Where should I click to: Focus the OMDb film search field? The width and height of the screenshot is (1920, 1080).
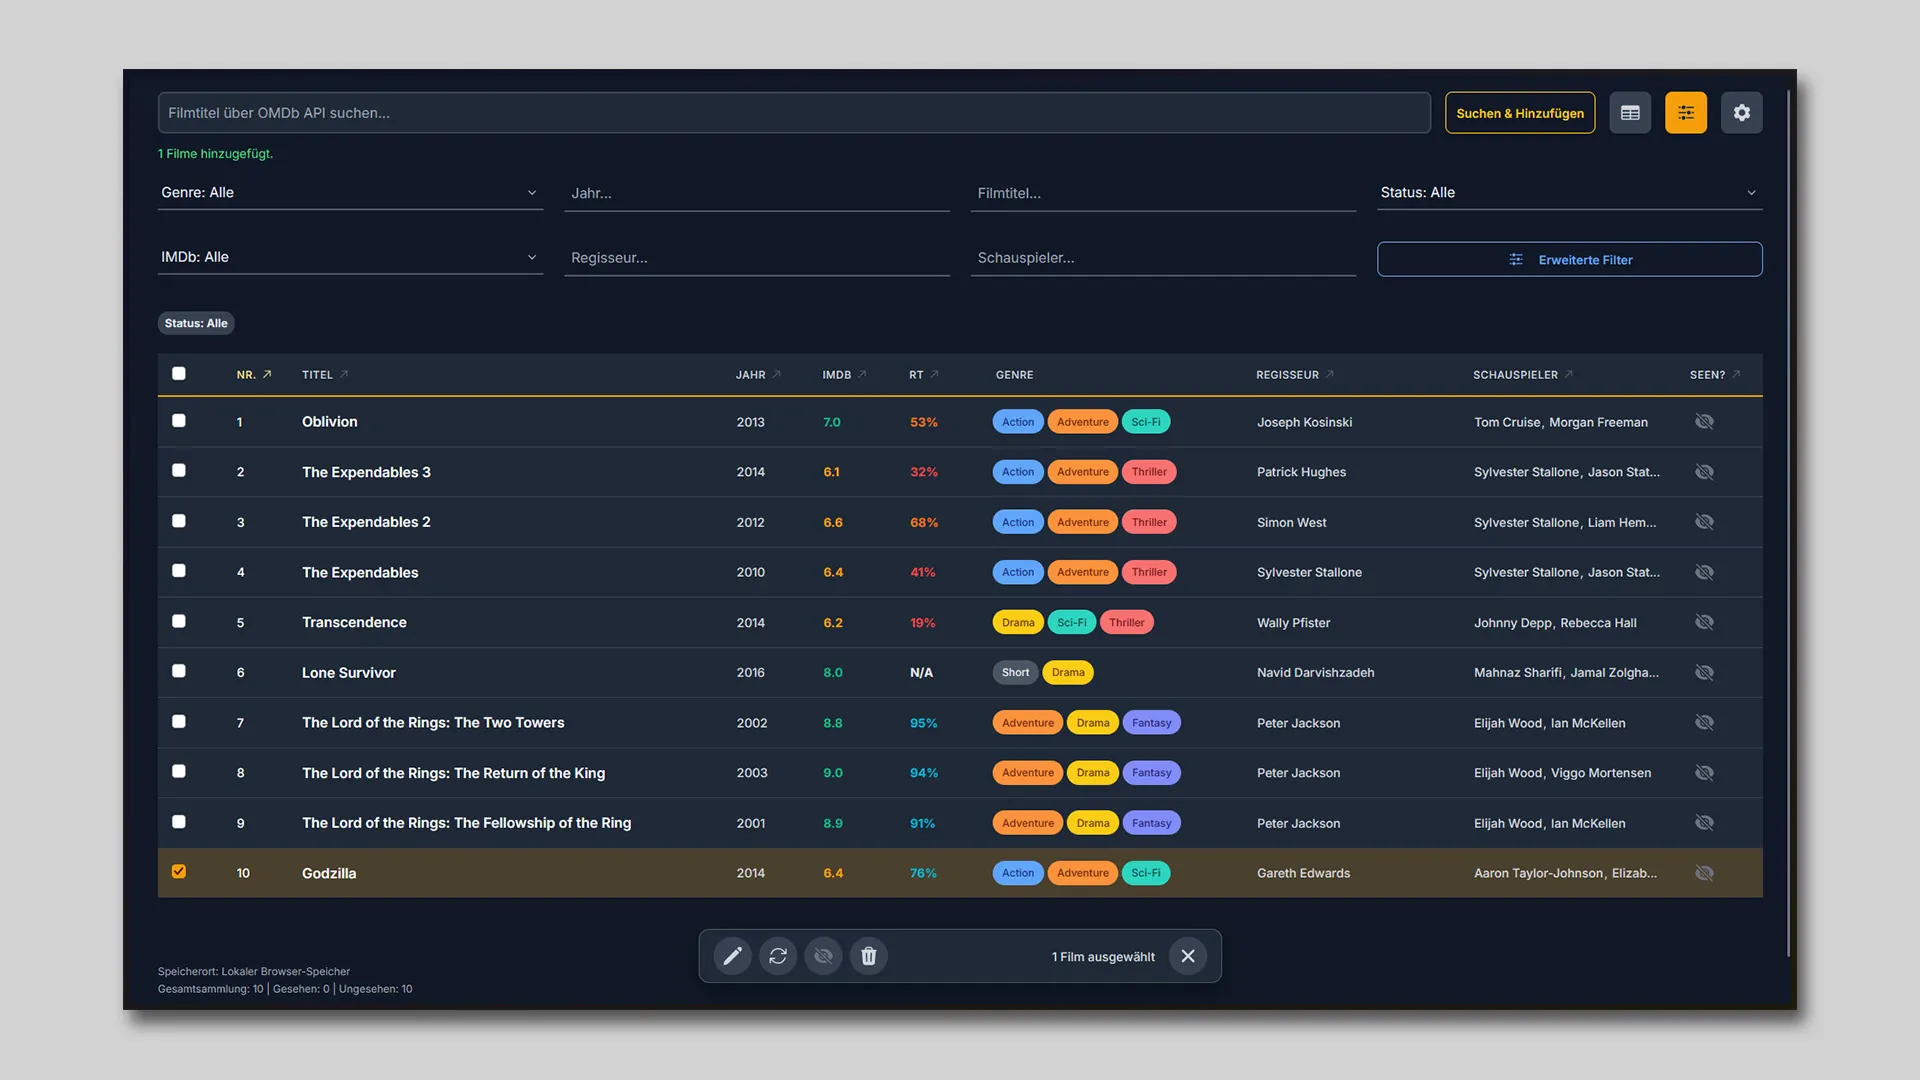(x=794, y=113)
